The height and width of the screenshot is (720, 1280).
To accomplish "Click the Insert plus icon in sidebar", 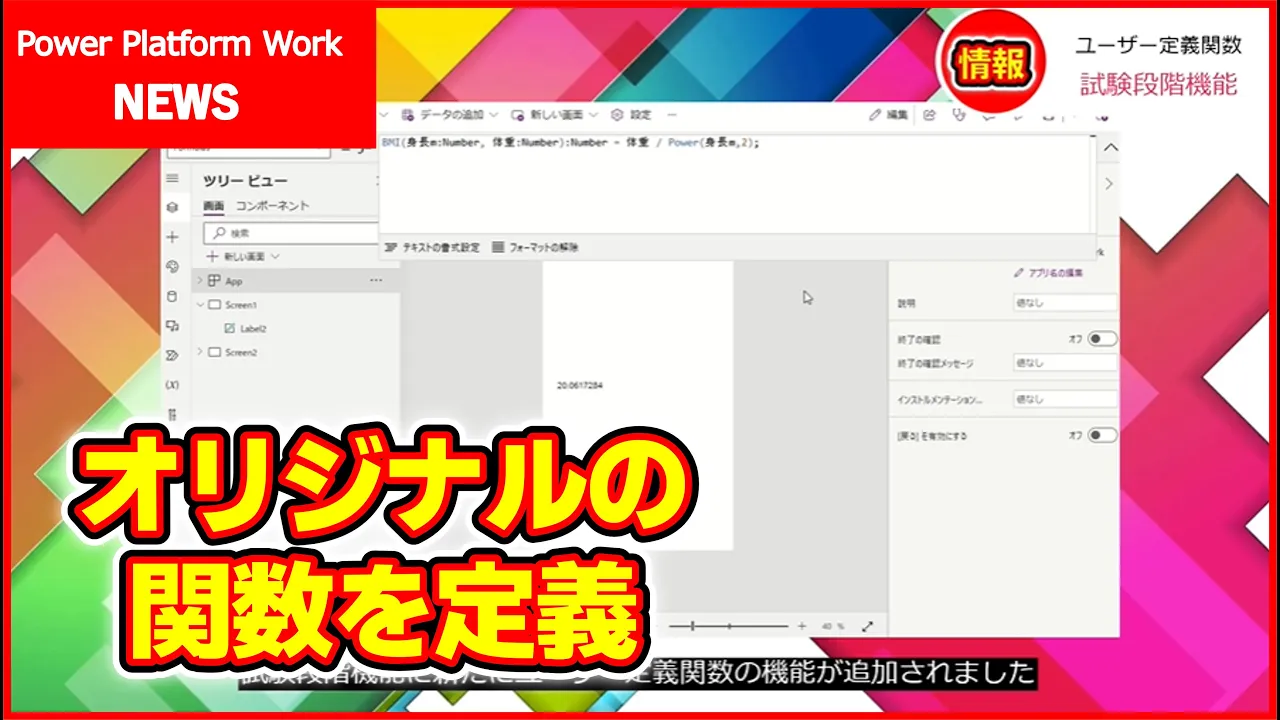I will click(x=172, y=237).
